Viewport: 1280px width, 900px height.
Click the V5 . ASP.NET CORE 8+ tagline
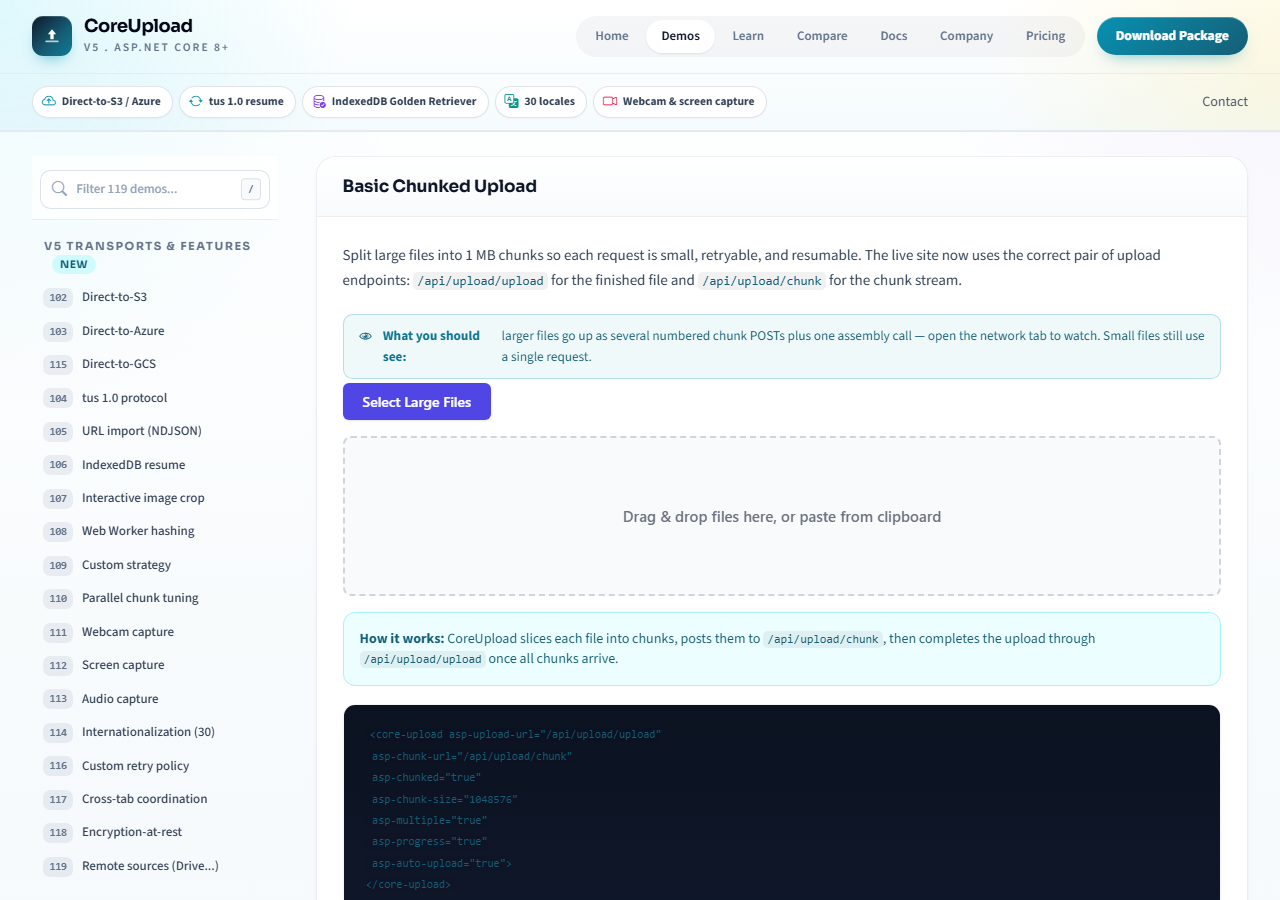click(x=157, y=47)
